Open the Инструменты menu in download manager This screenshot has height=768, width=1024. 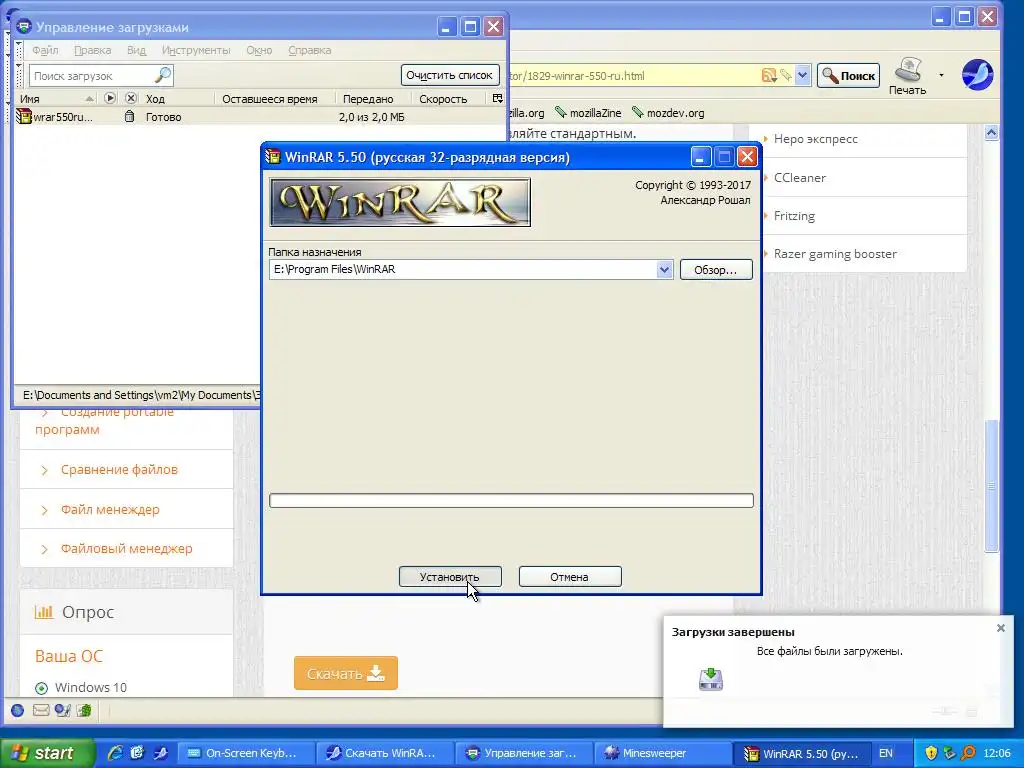coord(196,50)
